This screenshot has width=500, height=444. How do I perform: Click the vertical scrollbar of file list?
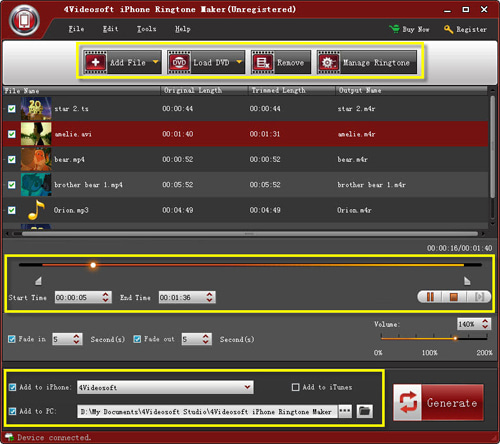click(x=492, y=147)
